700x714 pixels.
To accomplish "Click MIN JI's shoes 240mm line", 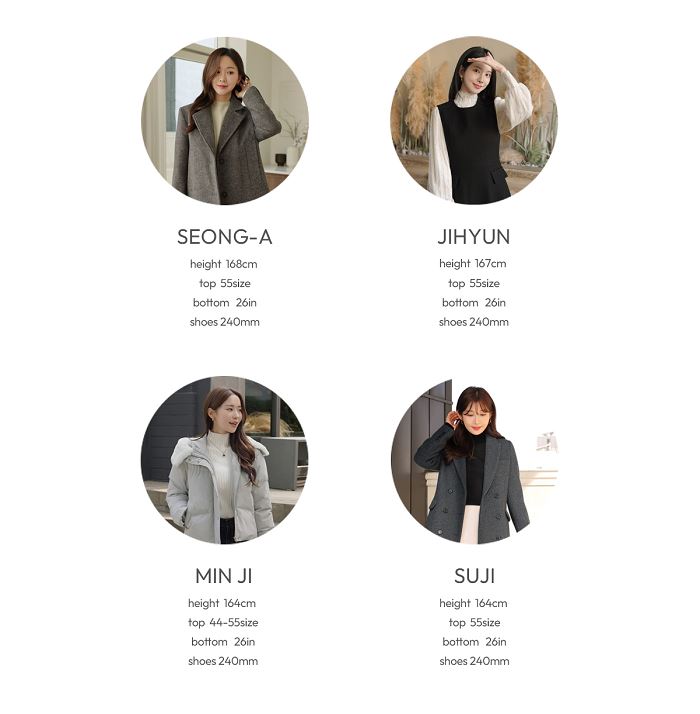I will tap(223, 661).
